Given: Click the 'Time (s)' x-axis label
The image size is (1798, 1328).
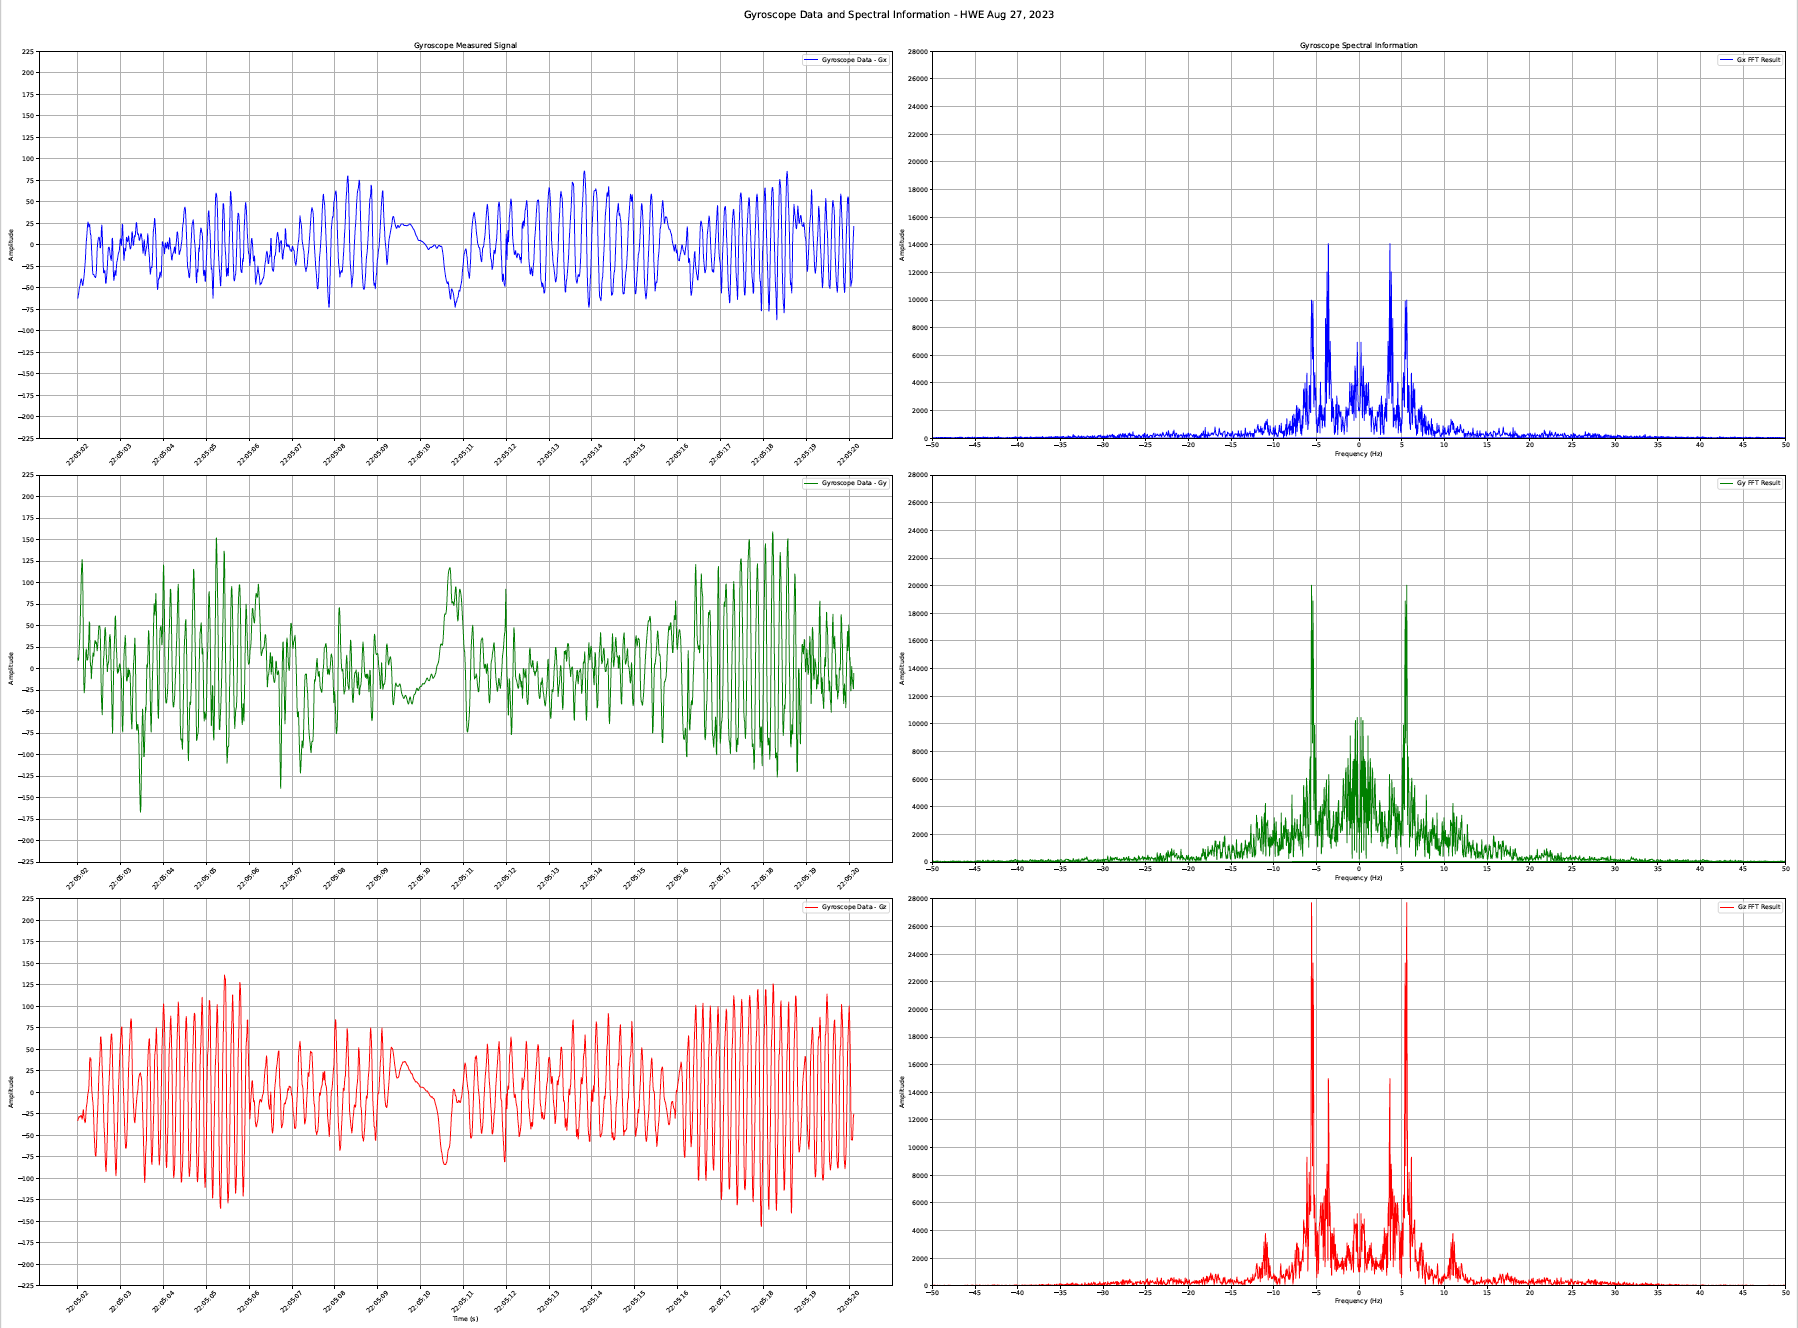Looking at the screenshot, I should pos(465,1319).
